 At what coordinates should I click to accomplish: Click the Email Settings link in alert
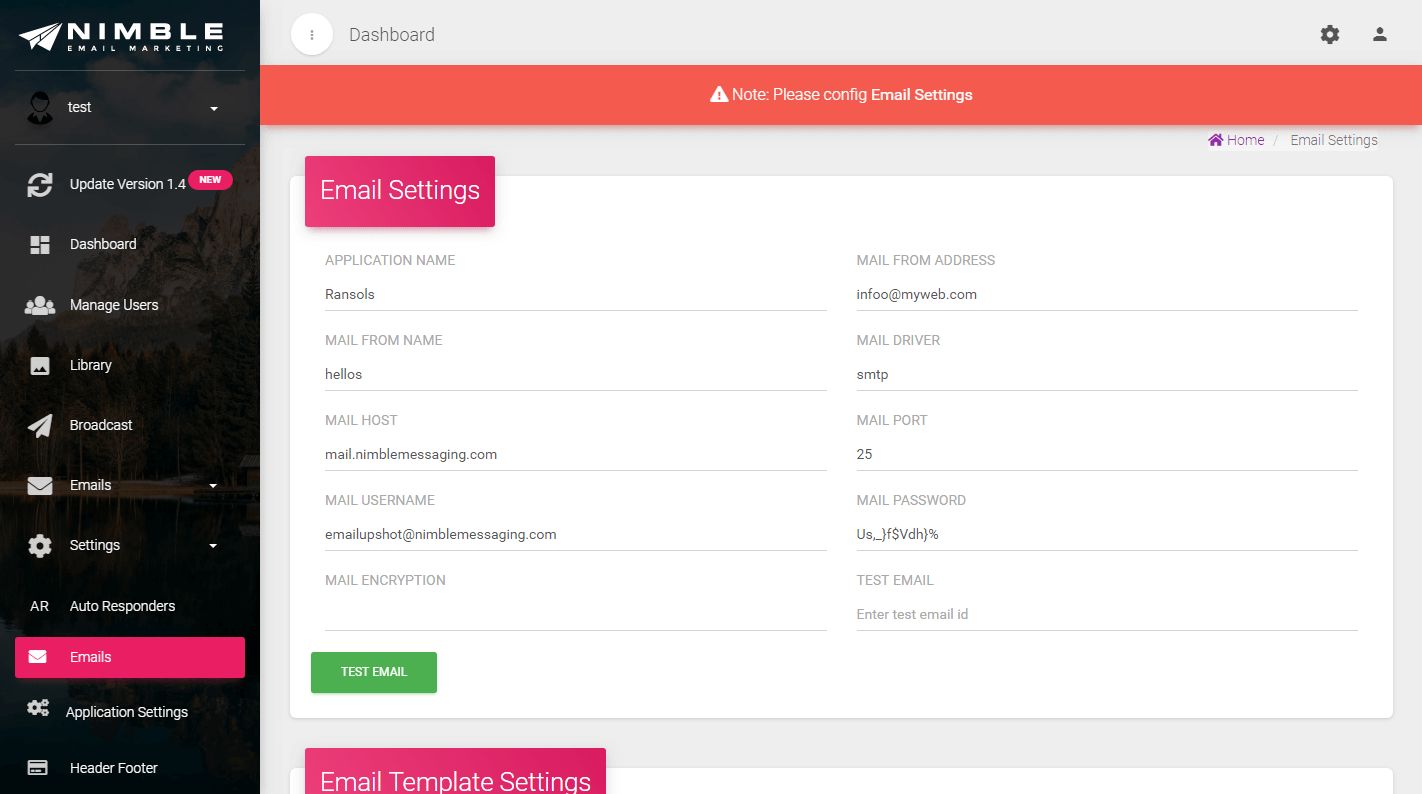tap(922, 95)
